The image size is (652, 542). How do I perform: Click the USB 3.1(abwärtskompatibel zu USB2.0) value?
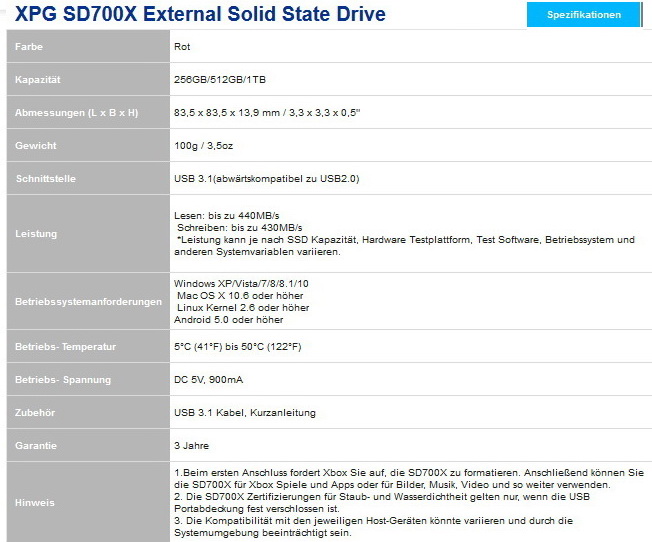267,178
